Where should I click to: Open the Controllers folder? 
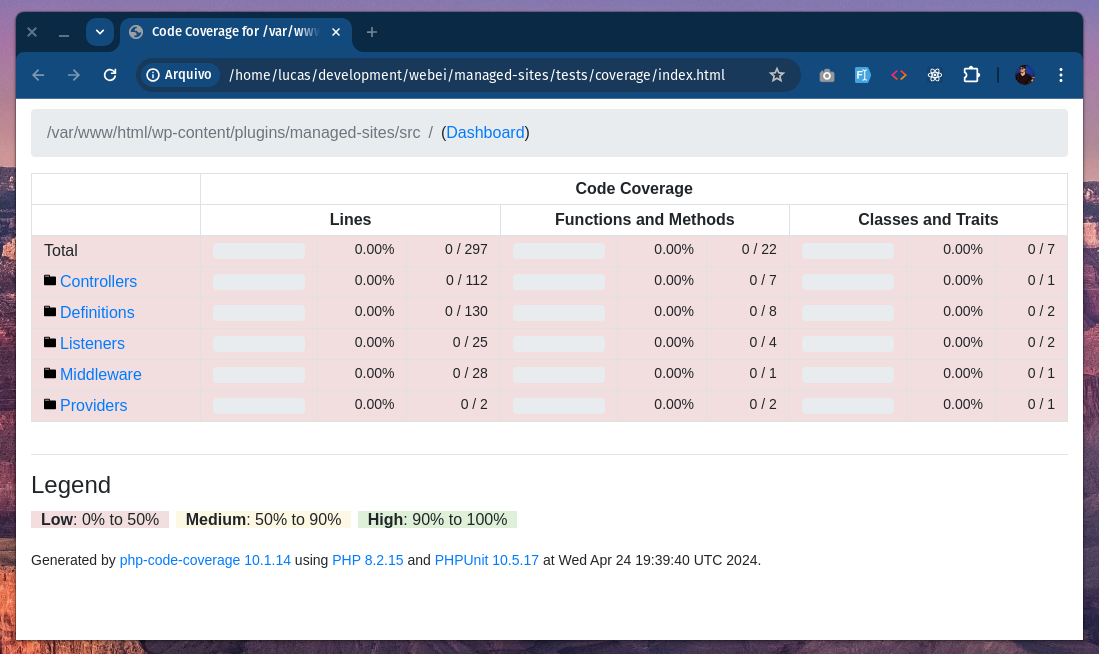tap(98, 281)
